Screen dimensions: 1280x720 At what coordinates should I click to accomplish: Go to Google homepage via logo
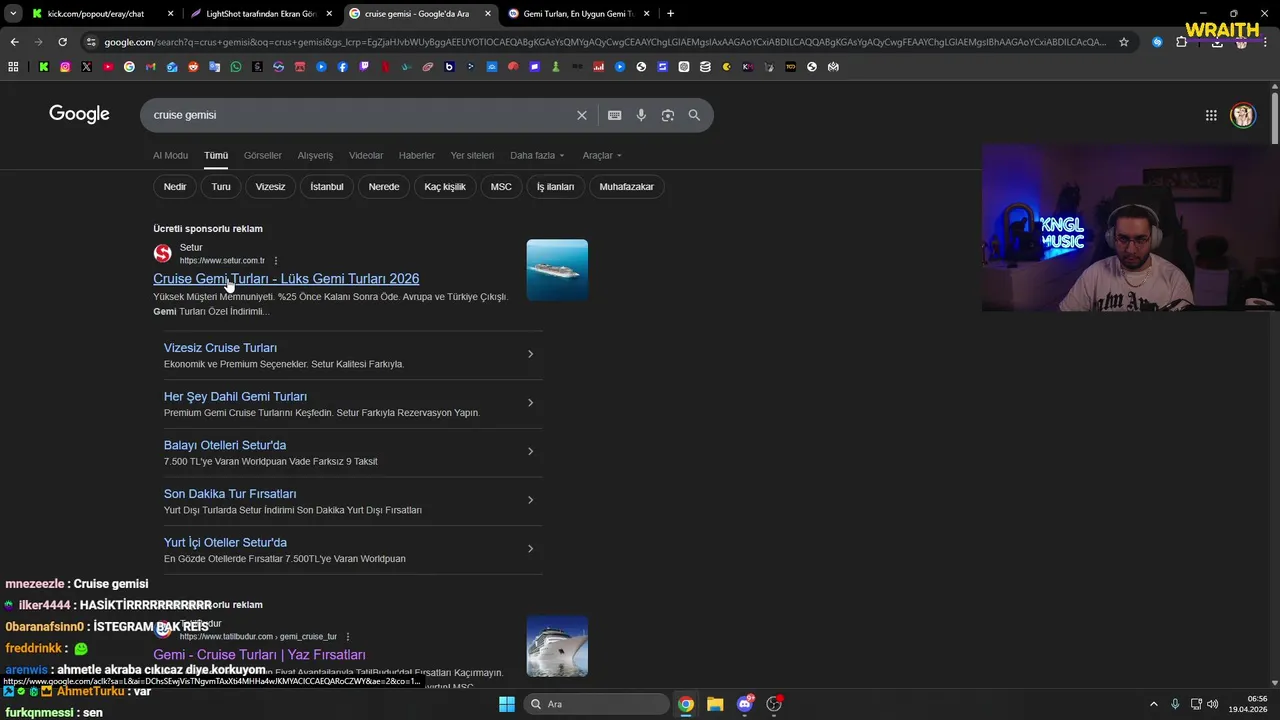(79, 114)
